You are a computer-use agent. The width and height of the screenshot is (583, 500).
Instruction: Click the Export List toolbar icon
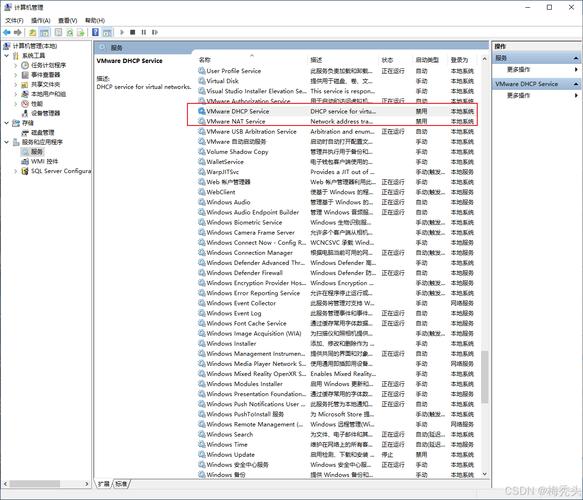[81, 32]
